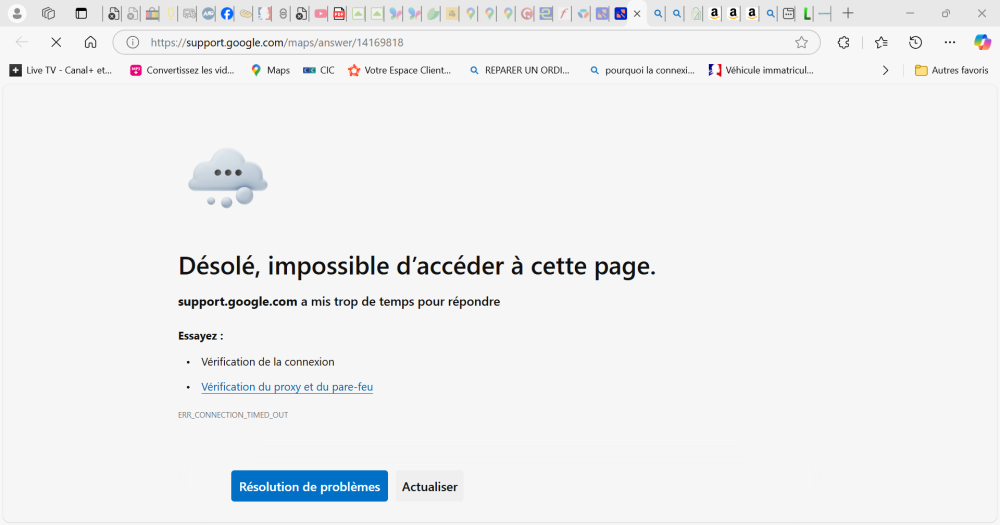1000x525 pixels.
Task: Click the Actualiser button
Action: (429, 486)
